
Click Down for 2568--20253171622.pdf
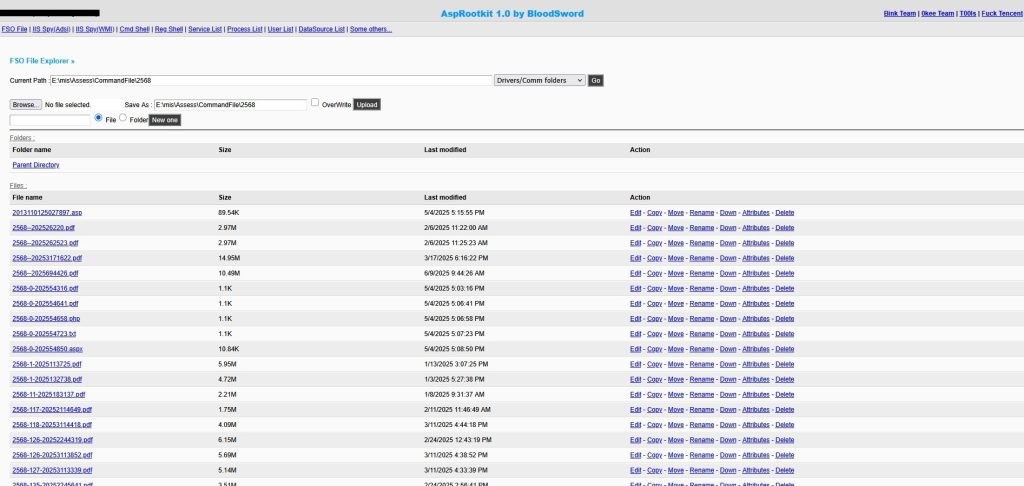point(728,258)
